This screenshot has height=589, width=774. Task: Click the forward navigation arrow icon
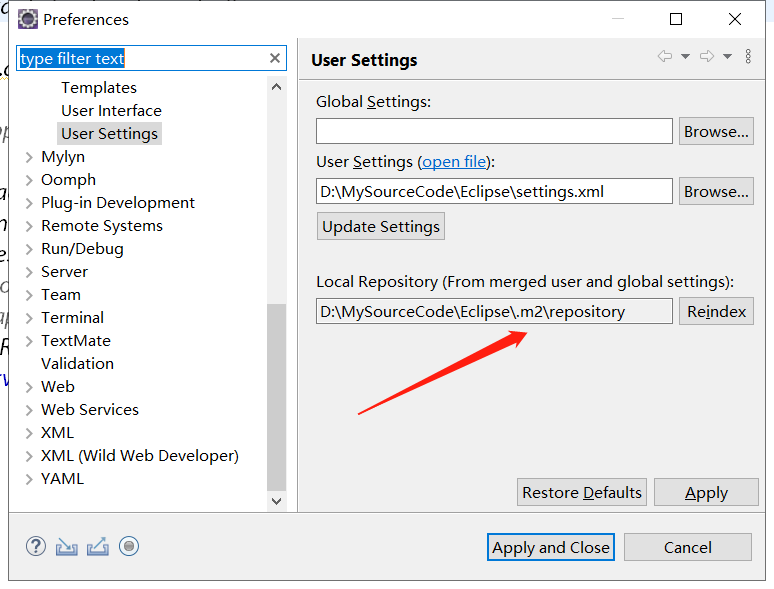point(707,56)
